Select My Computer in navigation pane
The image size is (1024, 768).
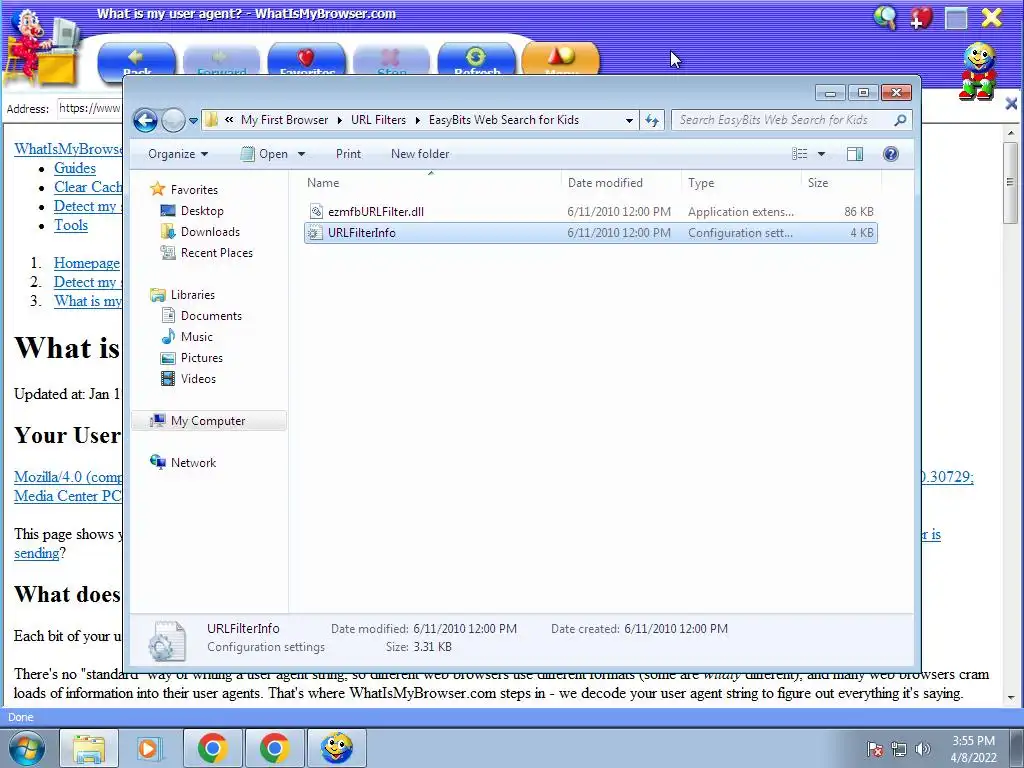tap(208, 421)
